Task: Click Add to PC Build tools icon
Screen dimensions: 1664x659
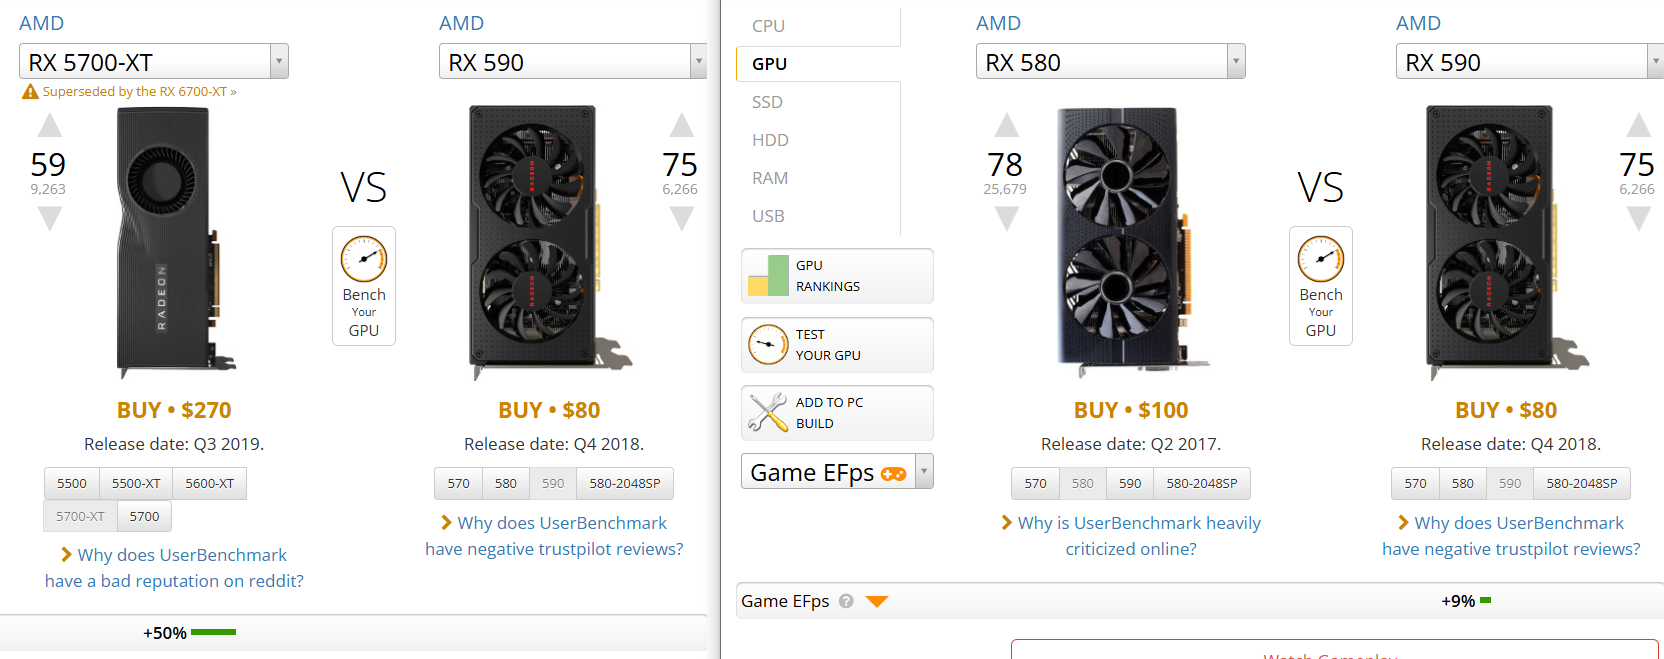Action: 768,412
